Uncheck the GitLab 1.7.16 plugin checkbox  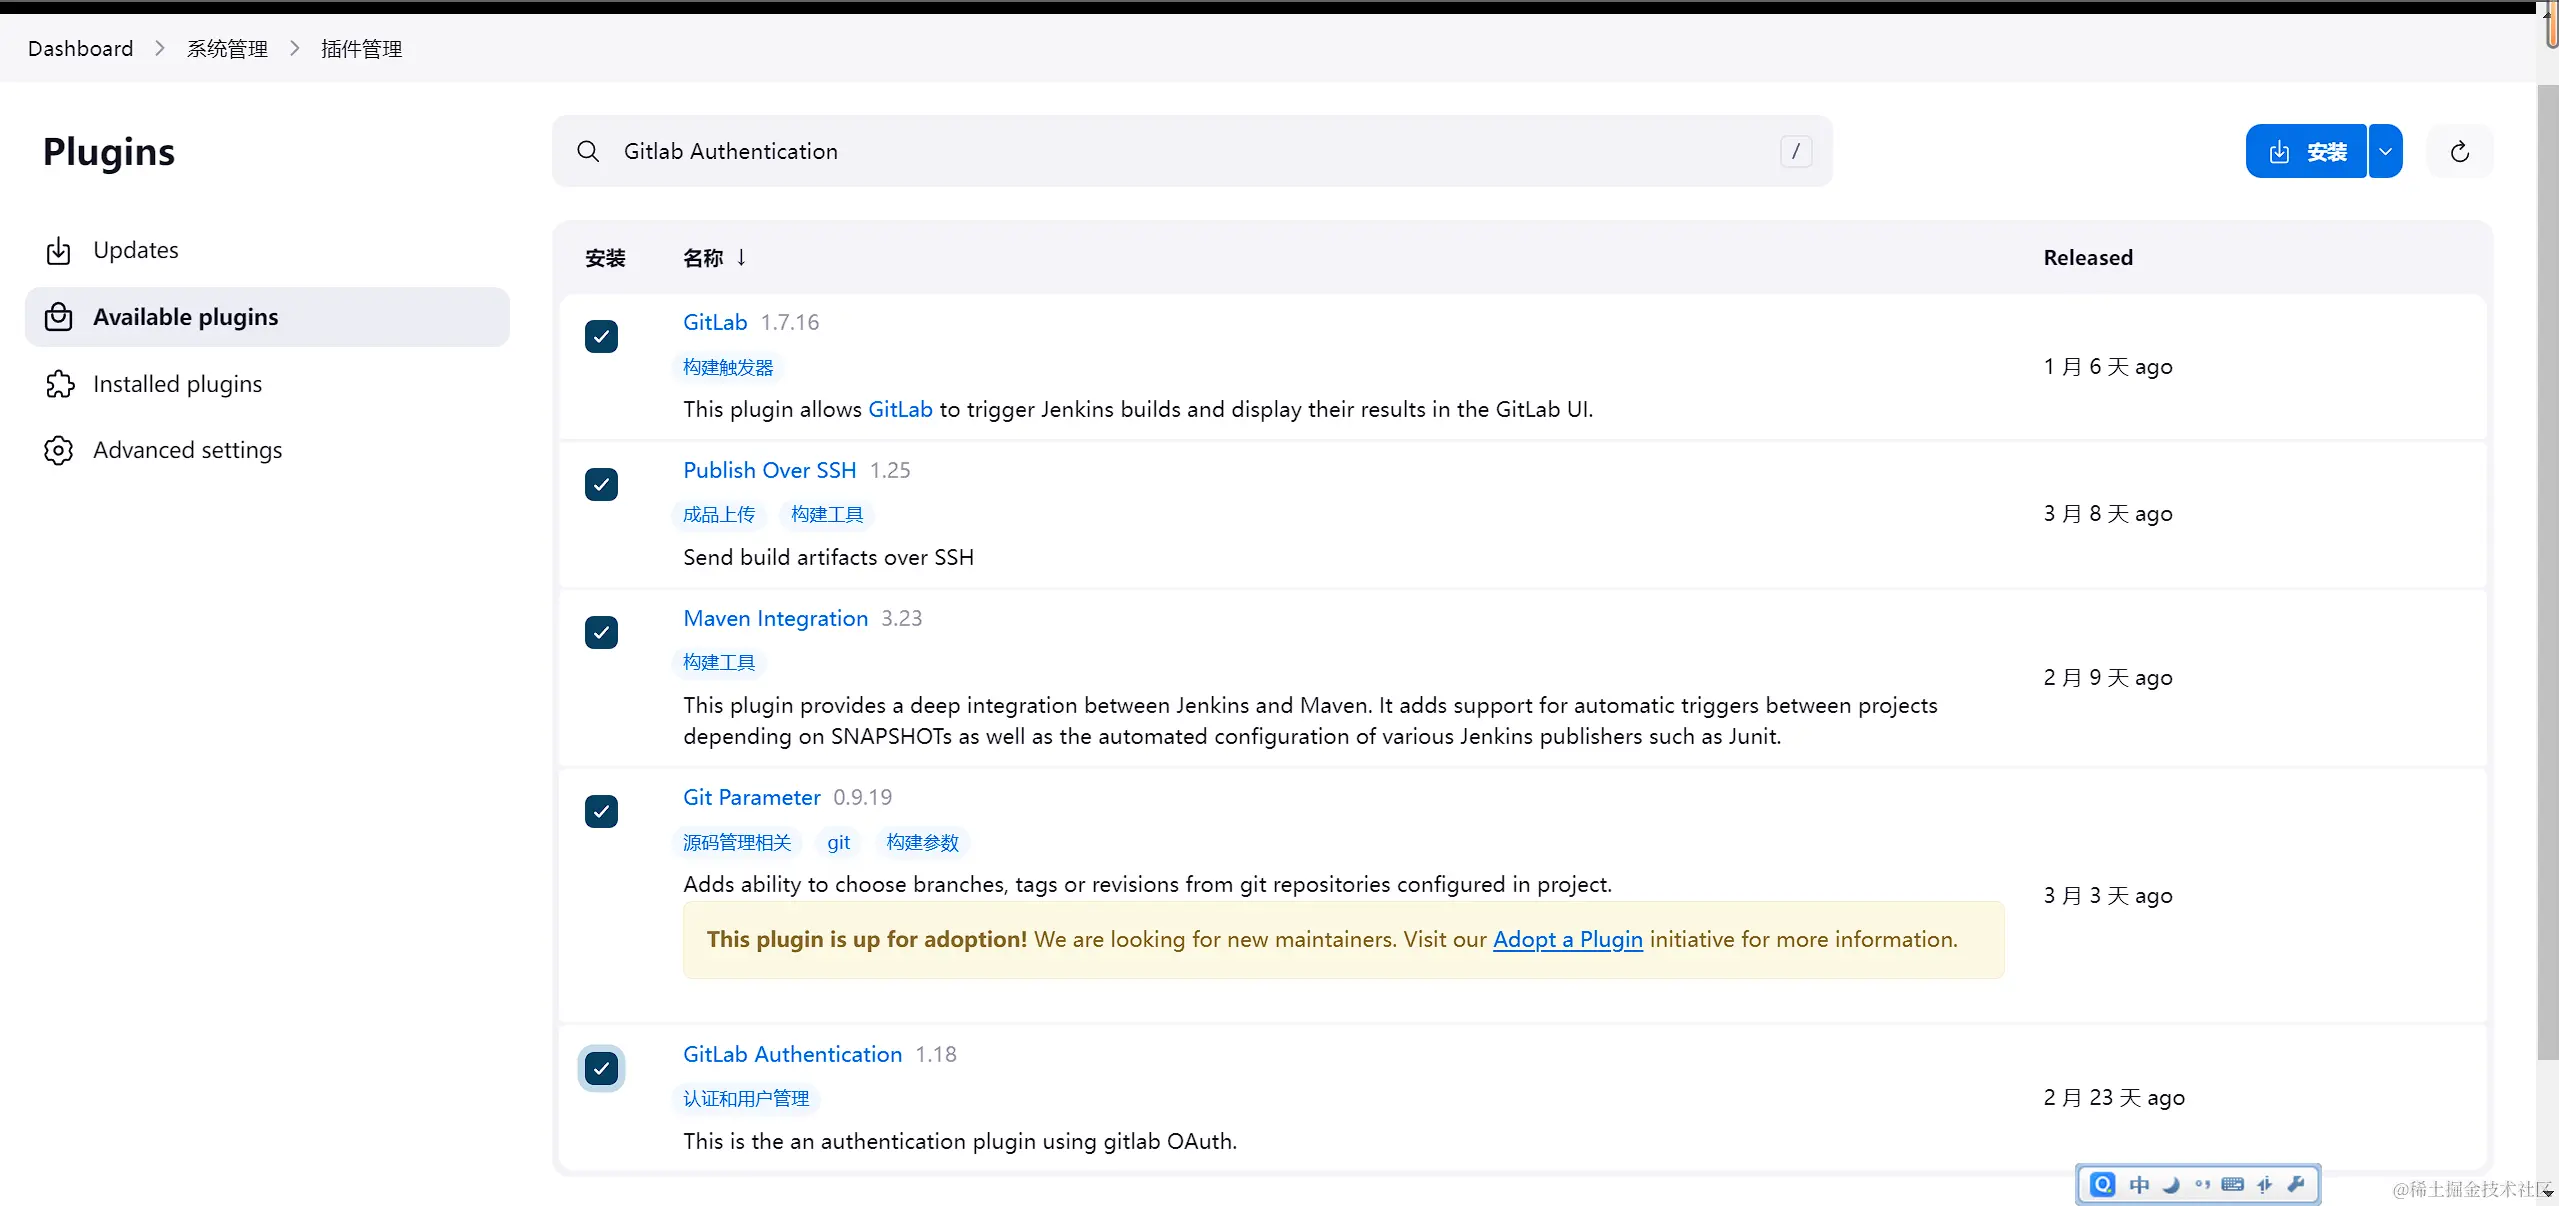pos(601,337)
